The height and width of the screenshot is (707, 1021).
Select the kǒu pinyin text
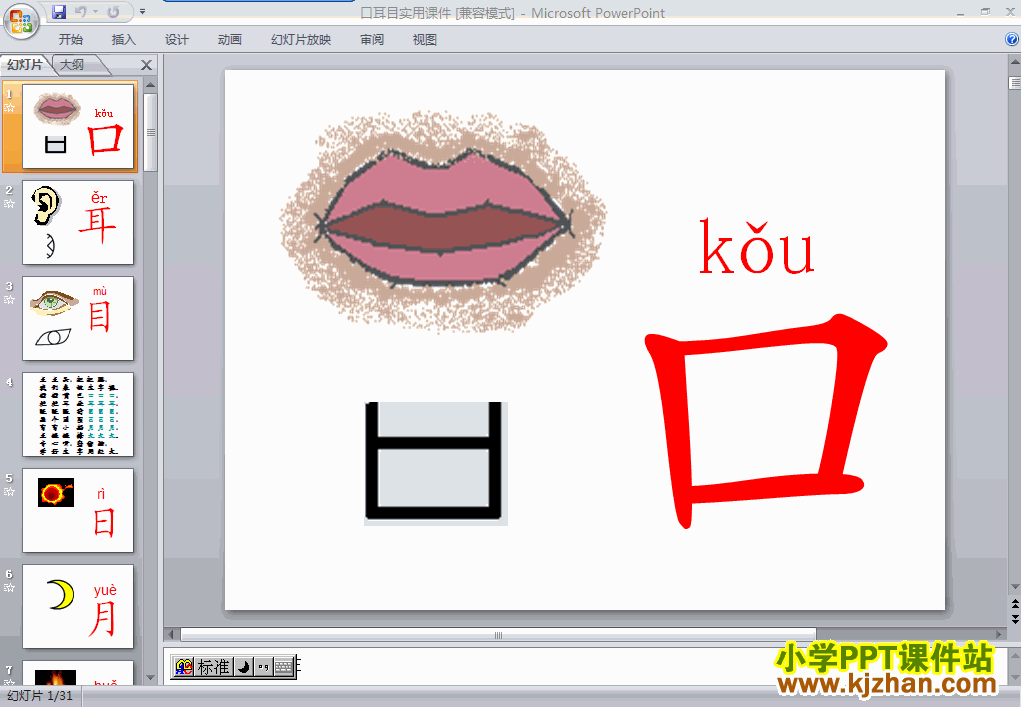pyautogui.click(x=756, y=247)
